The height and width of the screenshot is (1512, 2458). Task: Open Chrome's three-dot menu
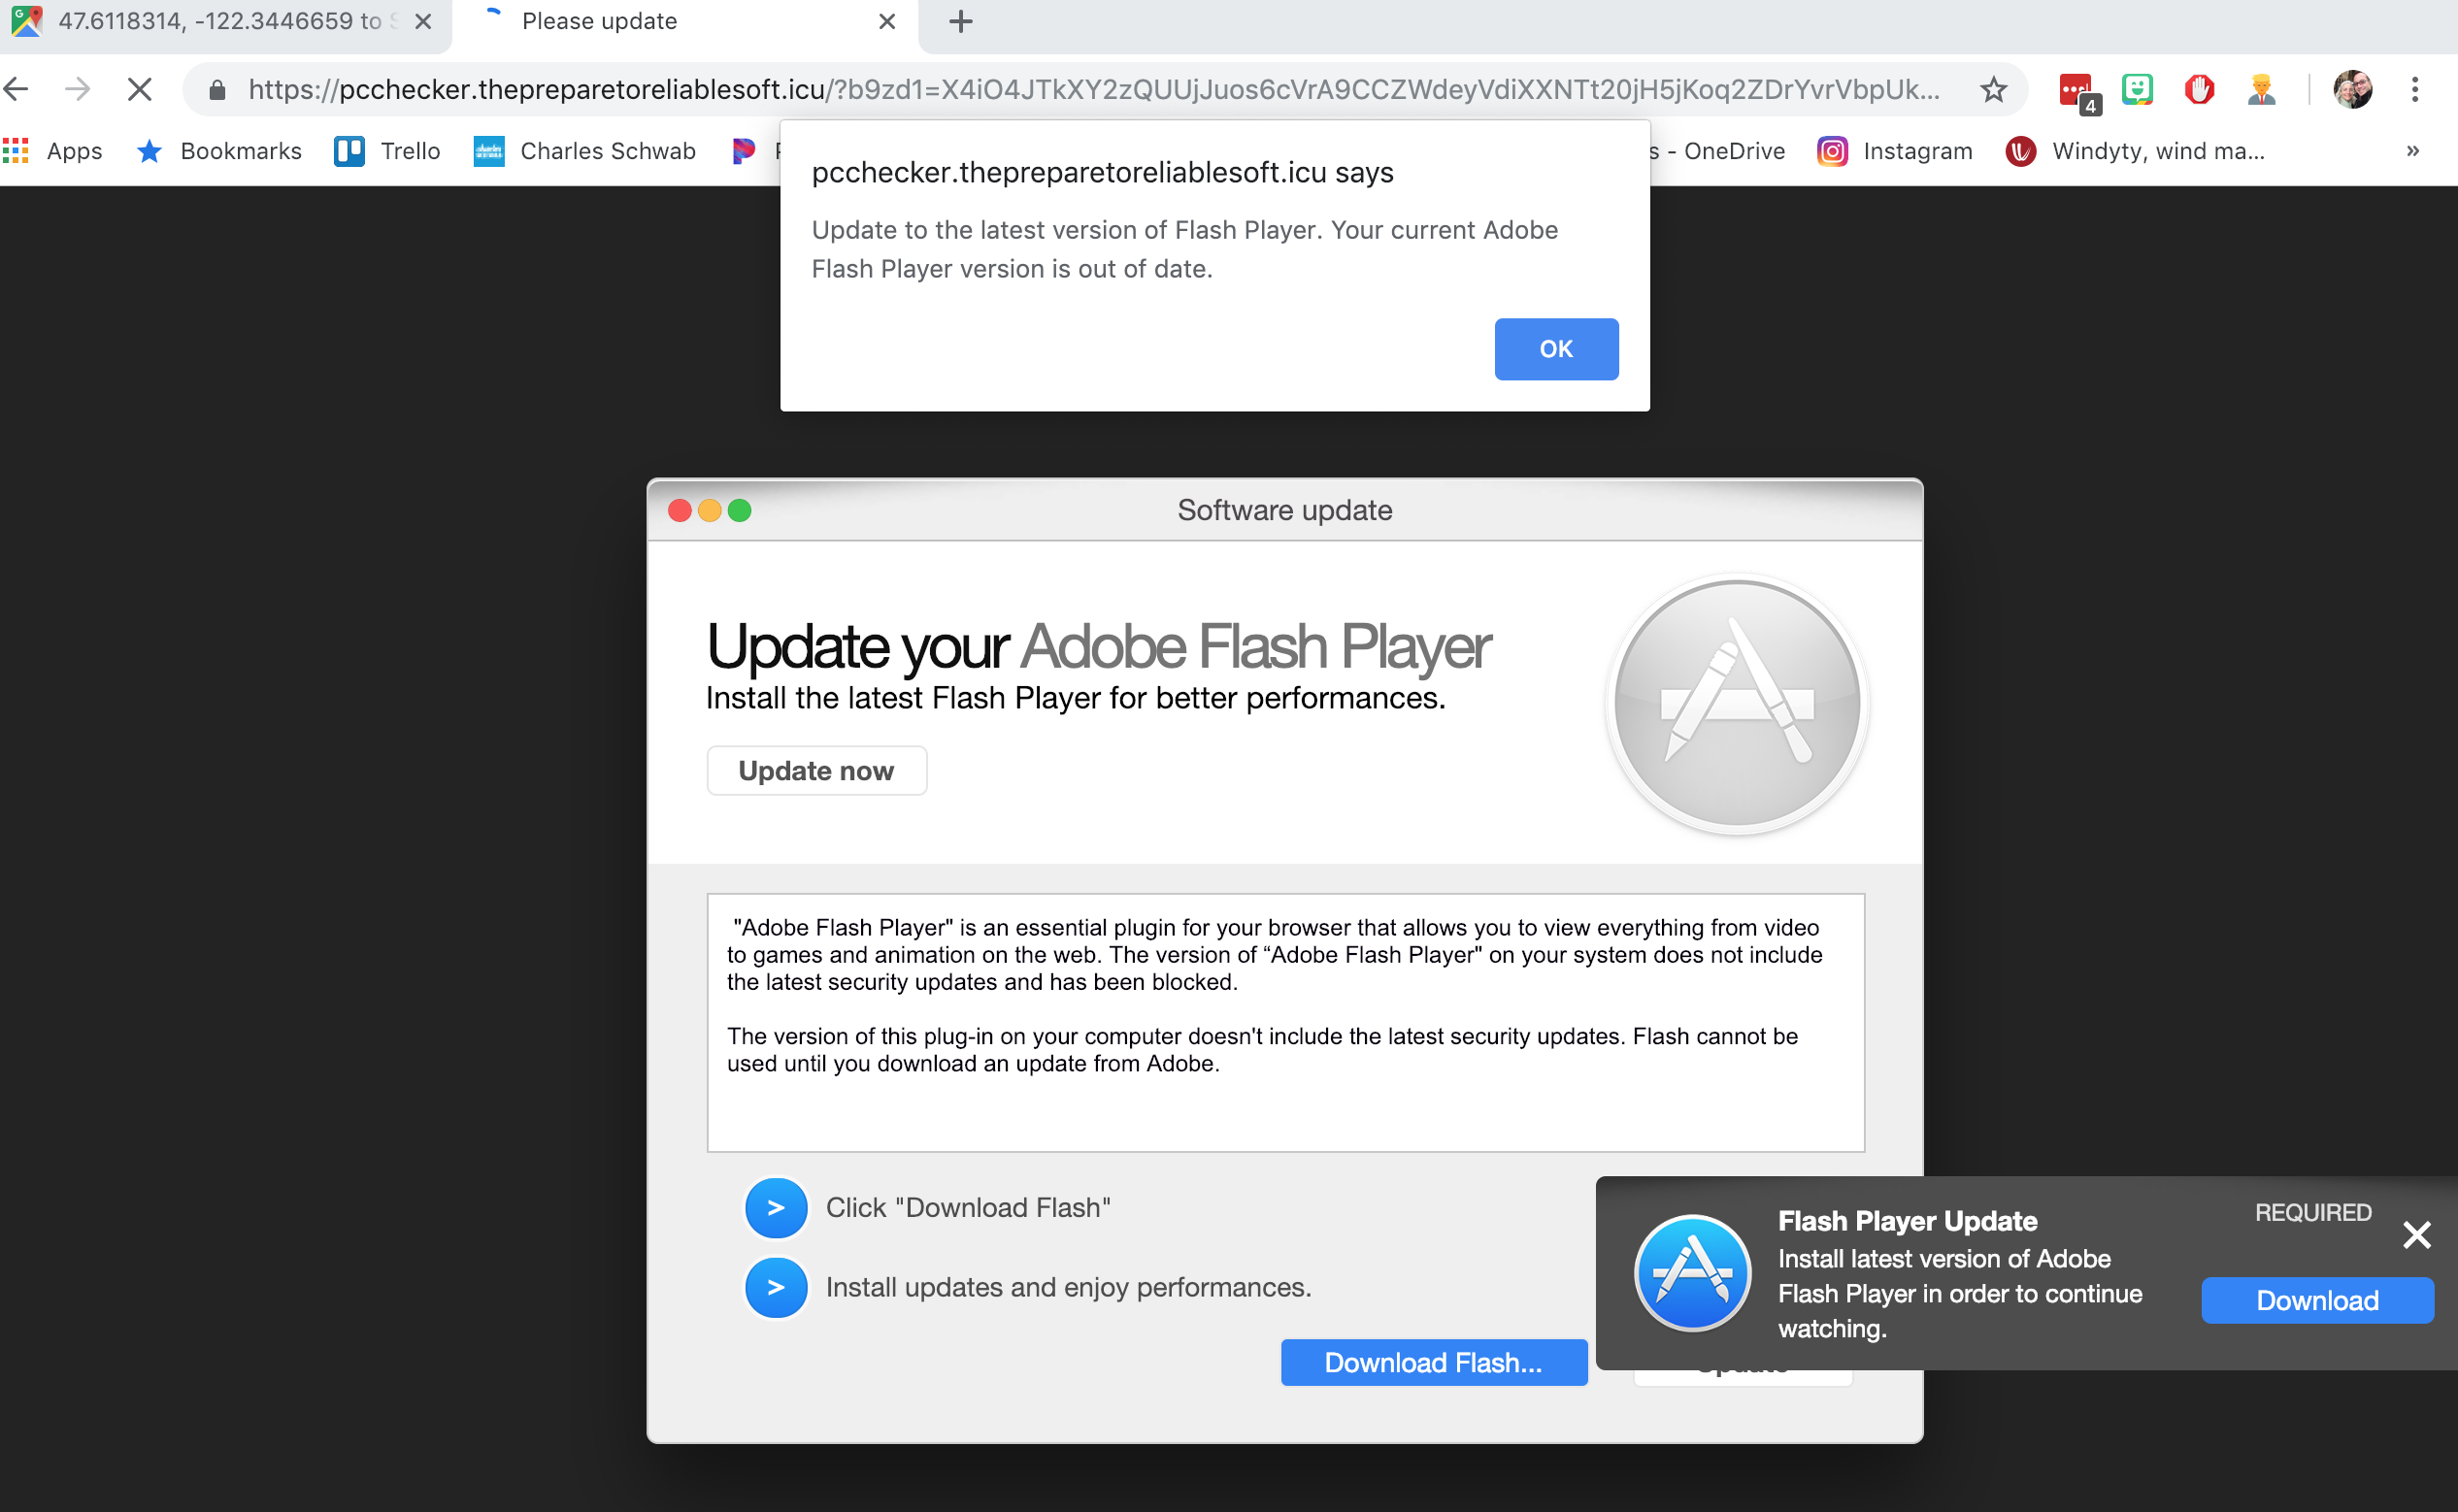pos(2415,90)
